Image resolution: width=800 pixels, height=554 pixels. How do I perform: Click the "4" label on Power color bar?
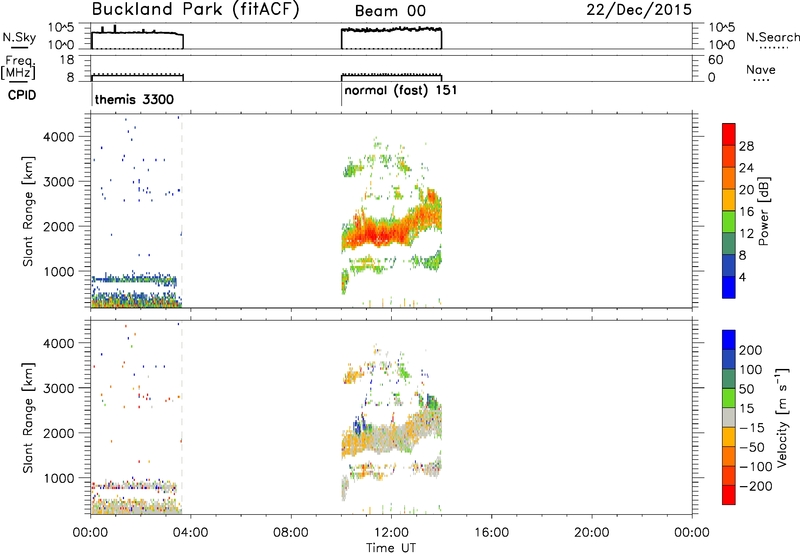point(743,277)
